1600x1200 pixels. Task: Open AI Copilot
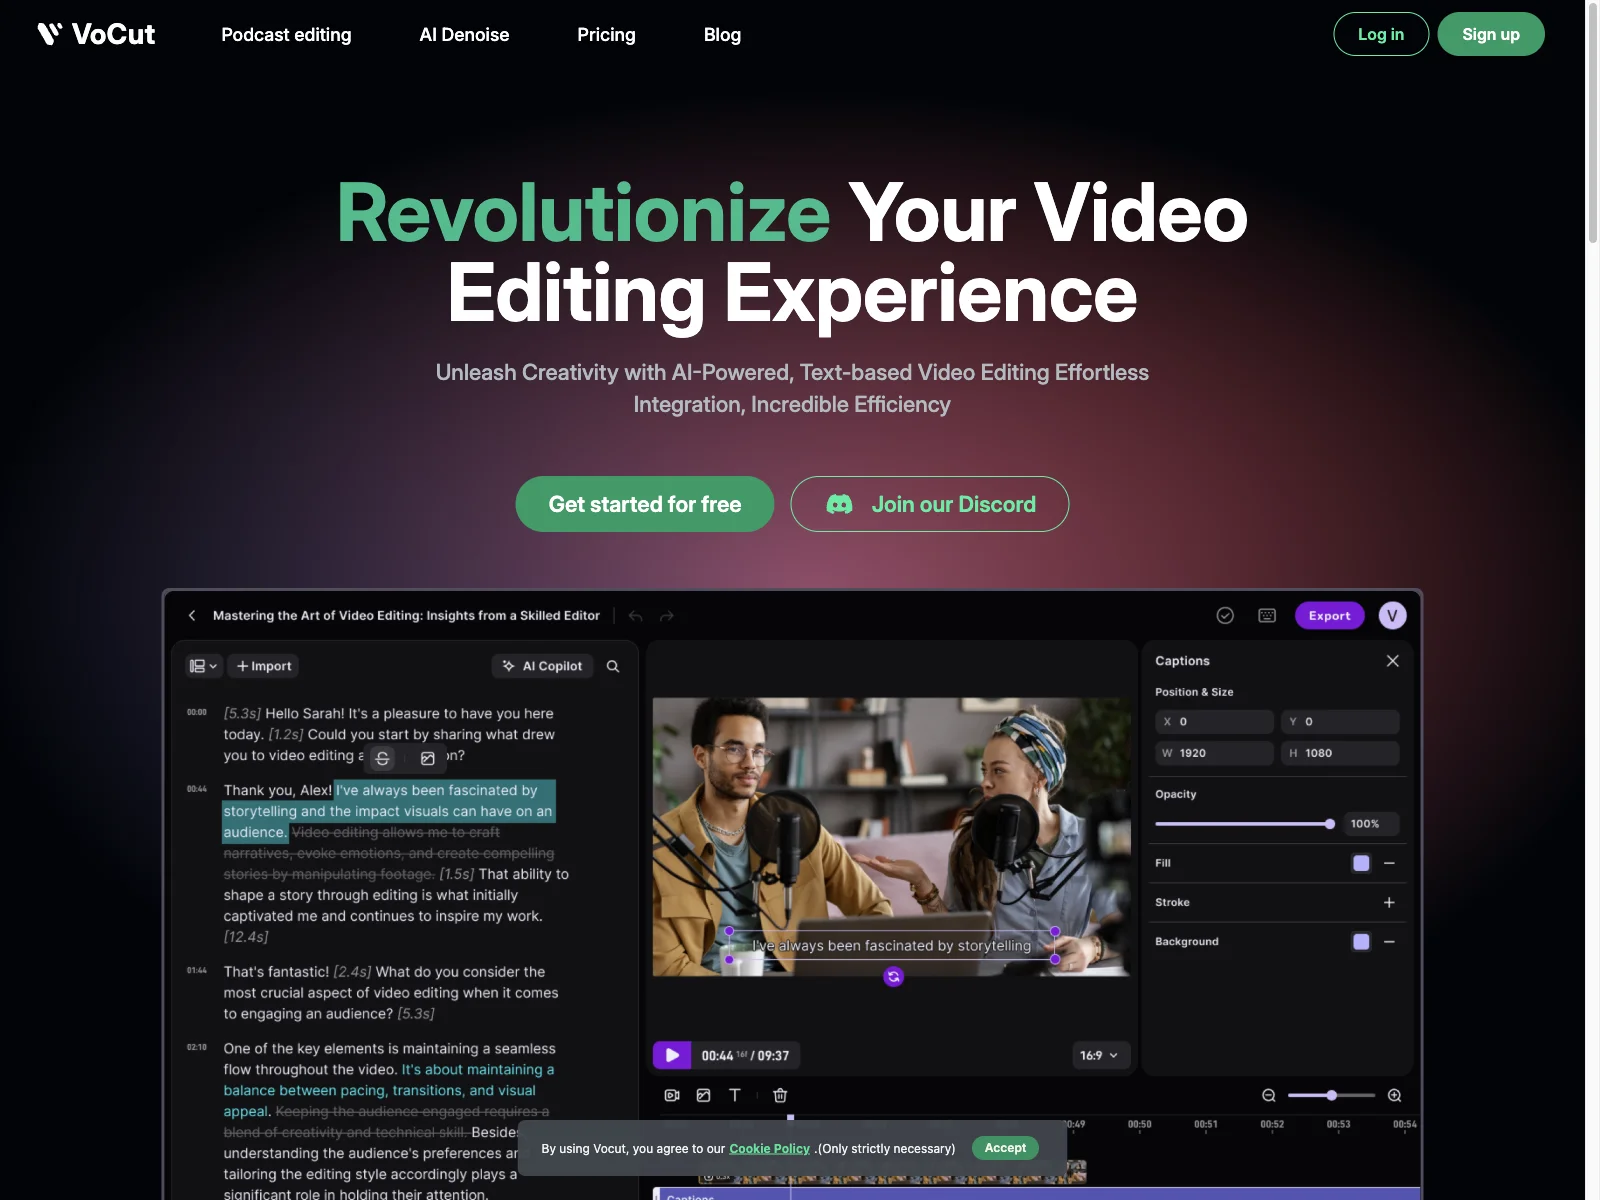point(543,666)
